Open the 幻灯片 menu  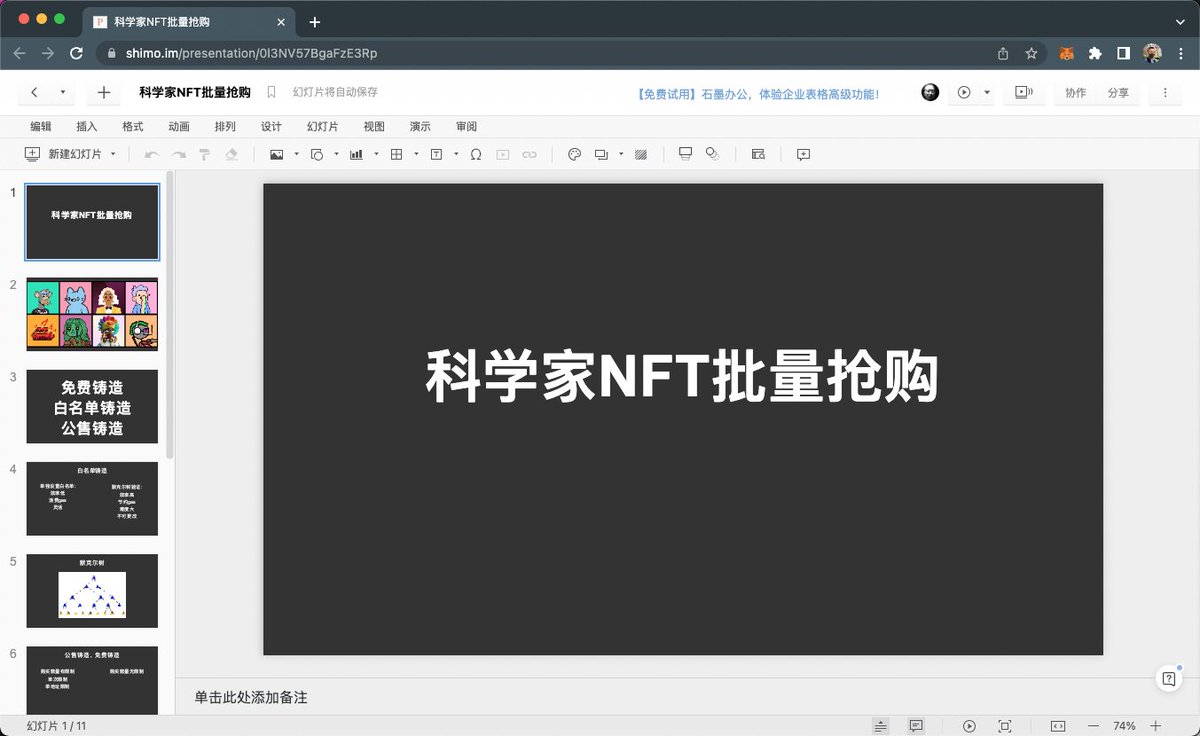[x=322, y=126]
